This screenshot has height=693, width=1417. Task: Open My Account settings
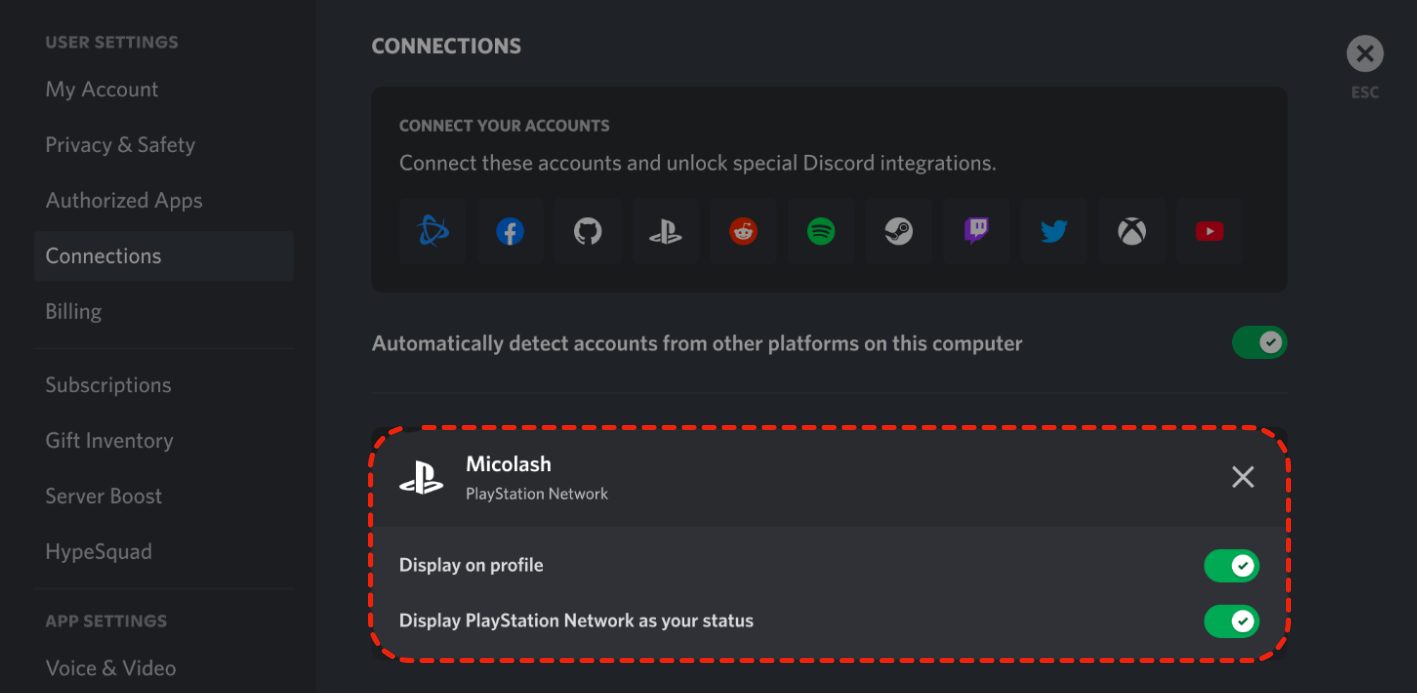coord(102,90)
